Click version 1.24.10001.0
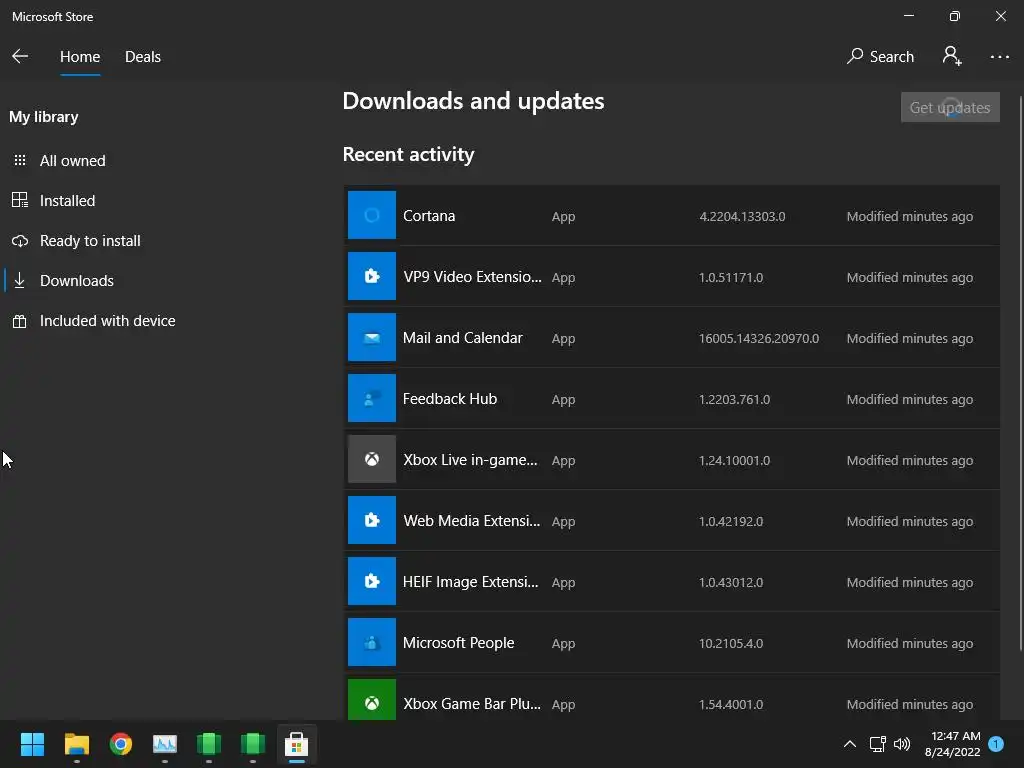1024x768 pixels. coord(734,460)
